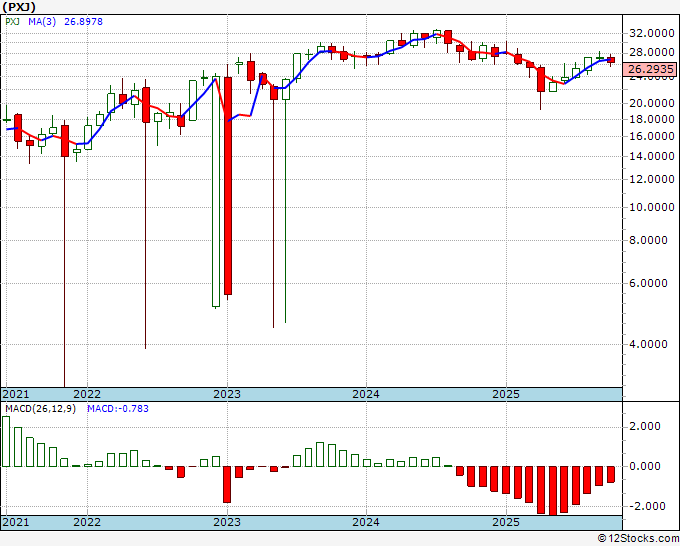Click 2025 on the MACD timeline
This screenshot has width=680, height=546.
click(506, 522)
